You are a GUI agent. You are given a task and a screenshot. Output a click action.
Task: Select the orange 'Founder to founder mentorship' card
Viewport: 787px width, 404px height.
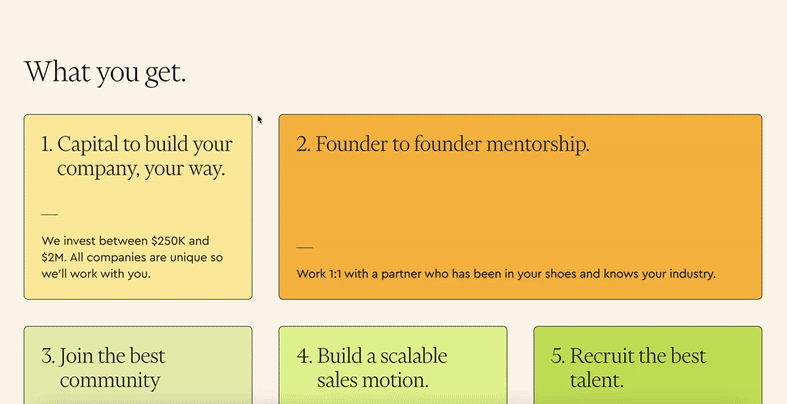(x=520, y=207)
